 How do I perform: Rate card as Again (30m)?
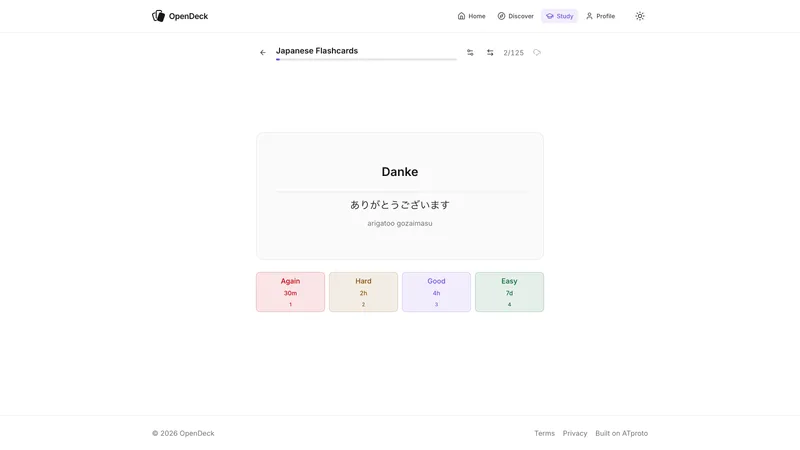(290, 292)
